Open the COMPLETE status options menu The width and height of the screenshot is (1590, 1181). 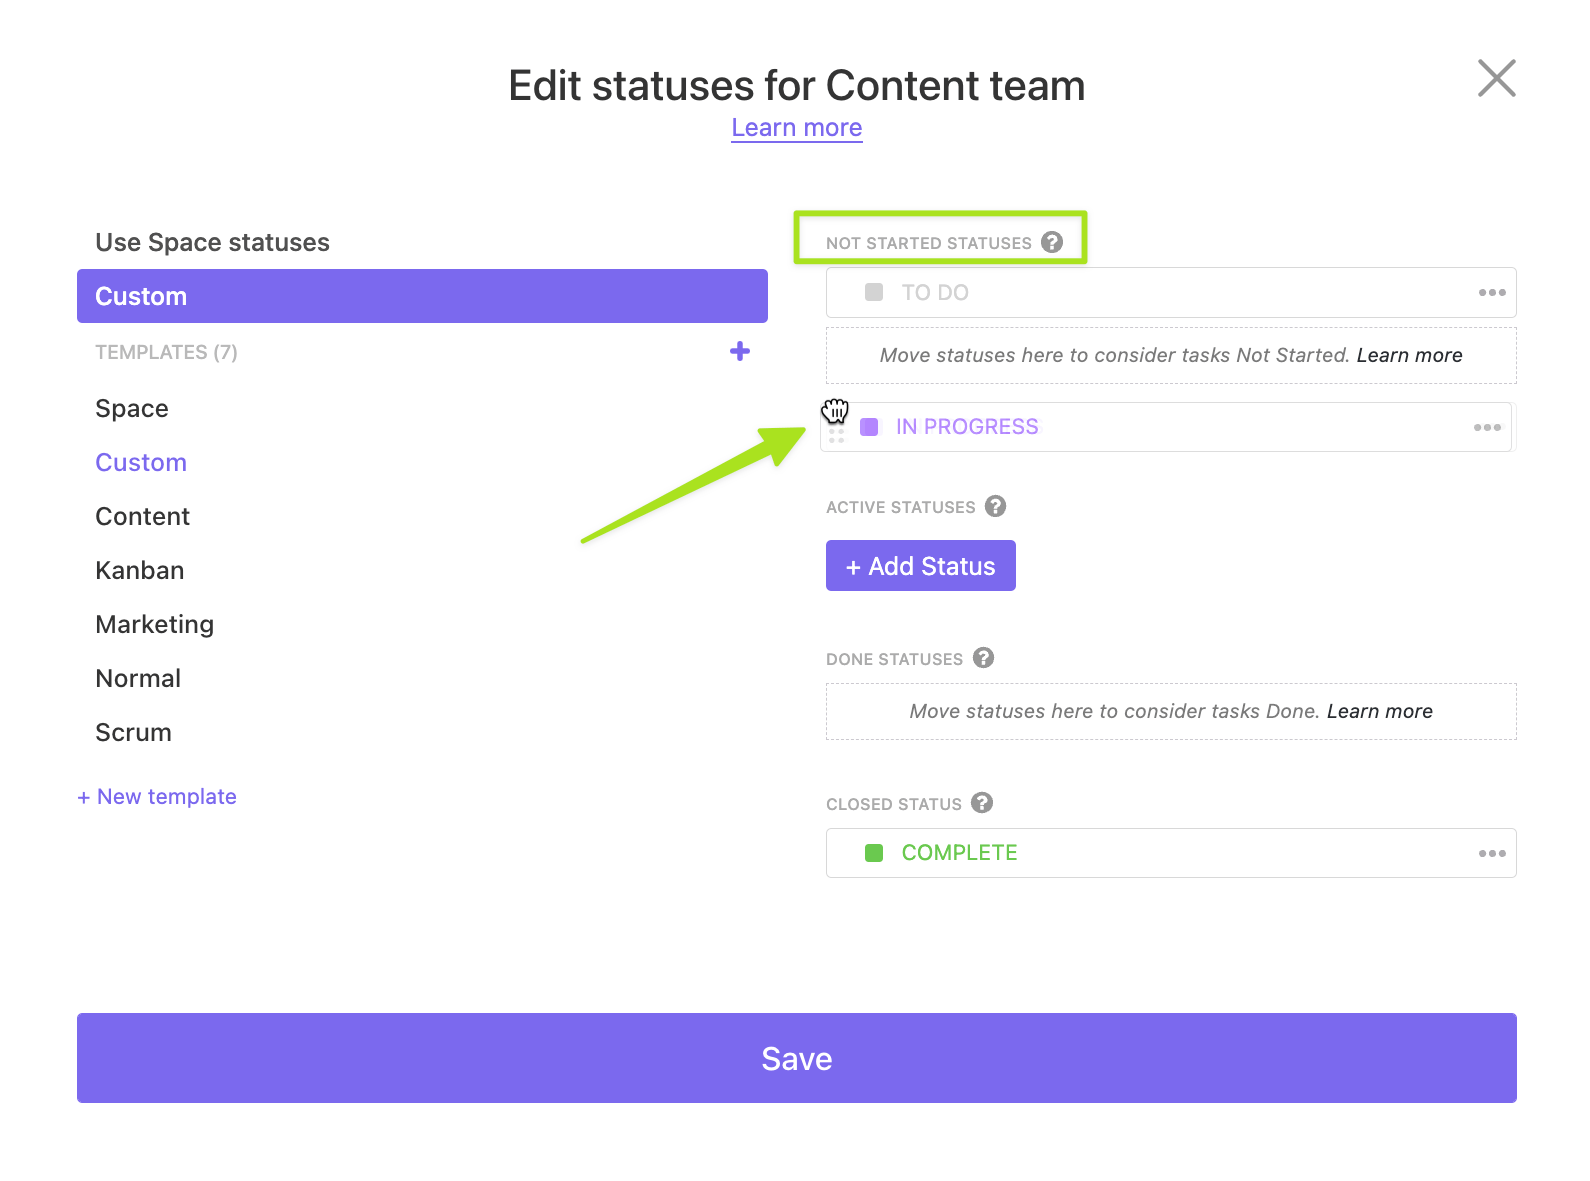(x=1492, y=853)
